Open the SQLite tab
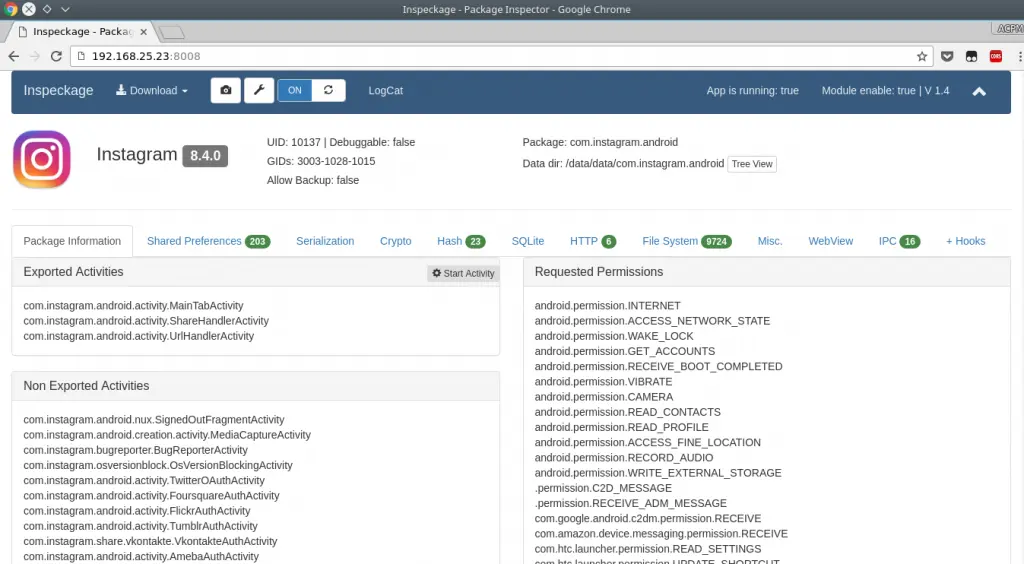Screen dimensions: 1024x564 (528, 241)
